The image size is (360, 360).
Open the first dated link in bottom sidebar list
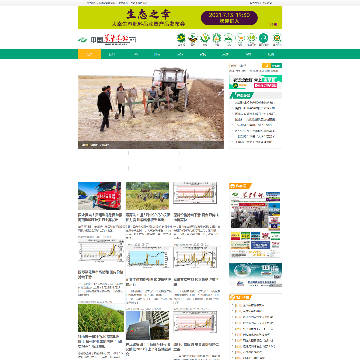pos(249,305)
